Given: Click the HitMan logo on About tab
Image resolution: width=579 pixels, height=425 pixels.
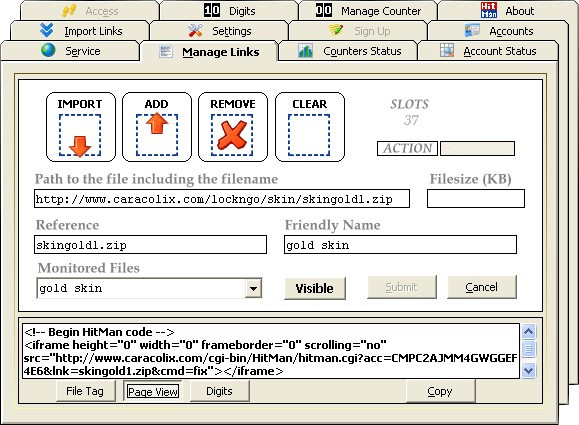Looking at the screenshot, I should click(489, 10).
